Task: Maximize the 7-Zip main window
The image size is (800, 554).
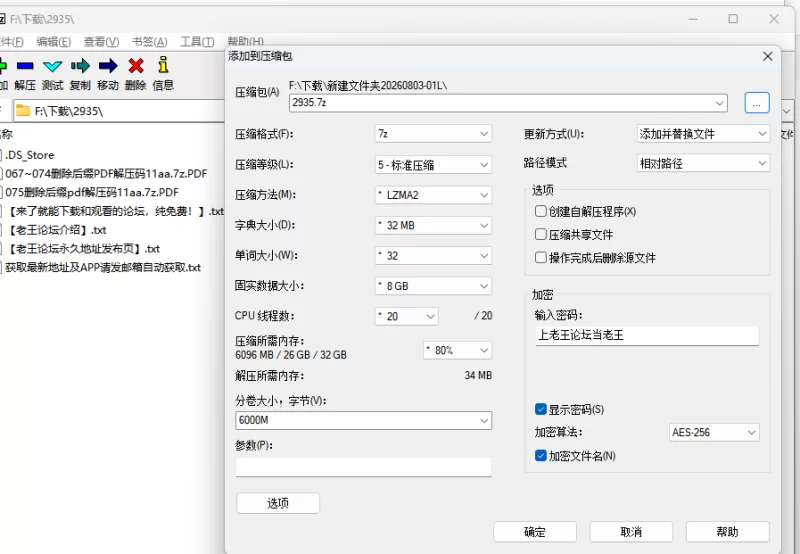Action: pyautogui.click(x=733, y=19)
